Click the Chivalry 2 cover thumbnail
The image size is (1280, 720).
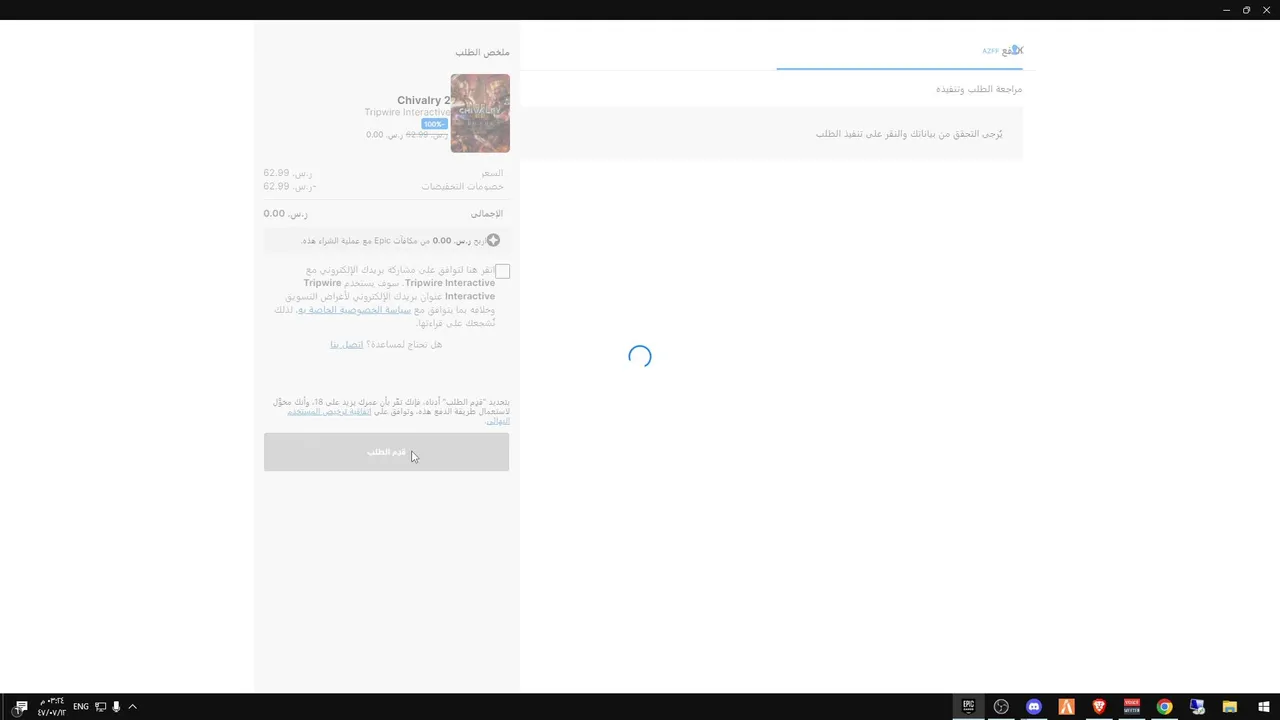480,113
